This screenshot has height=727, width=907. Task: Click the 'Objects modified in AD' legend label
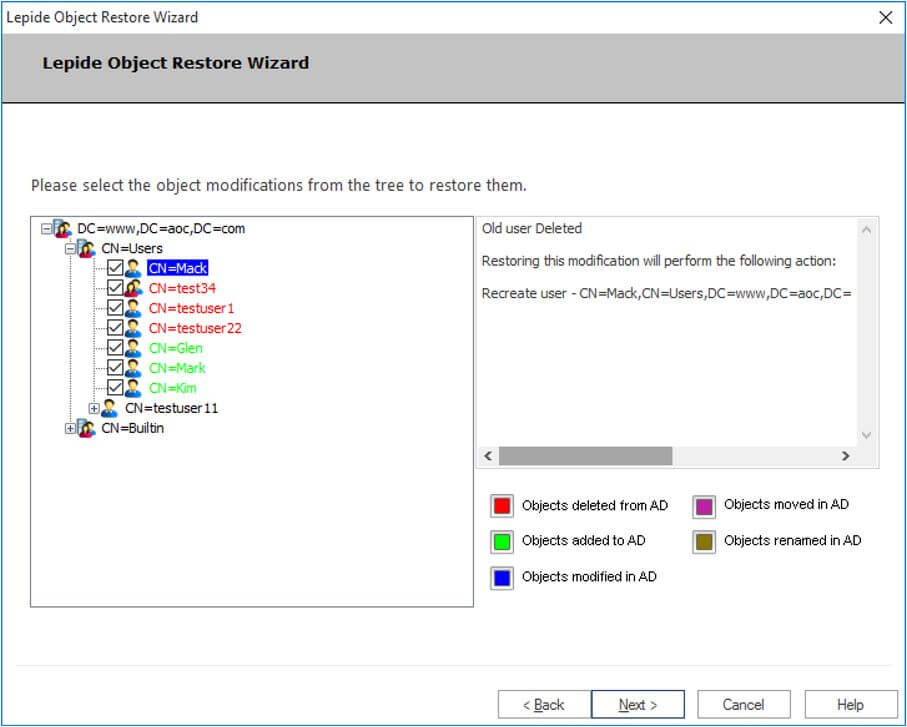[x=589, y=577]
